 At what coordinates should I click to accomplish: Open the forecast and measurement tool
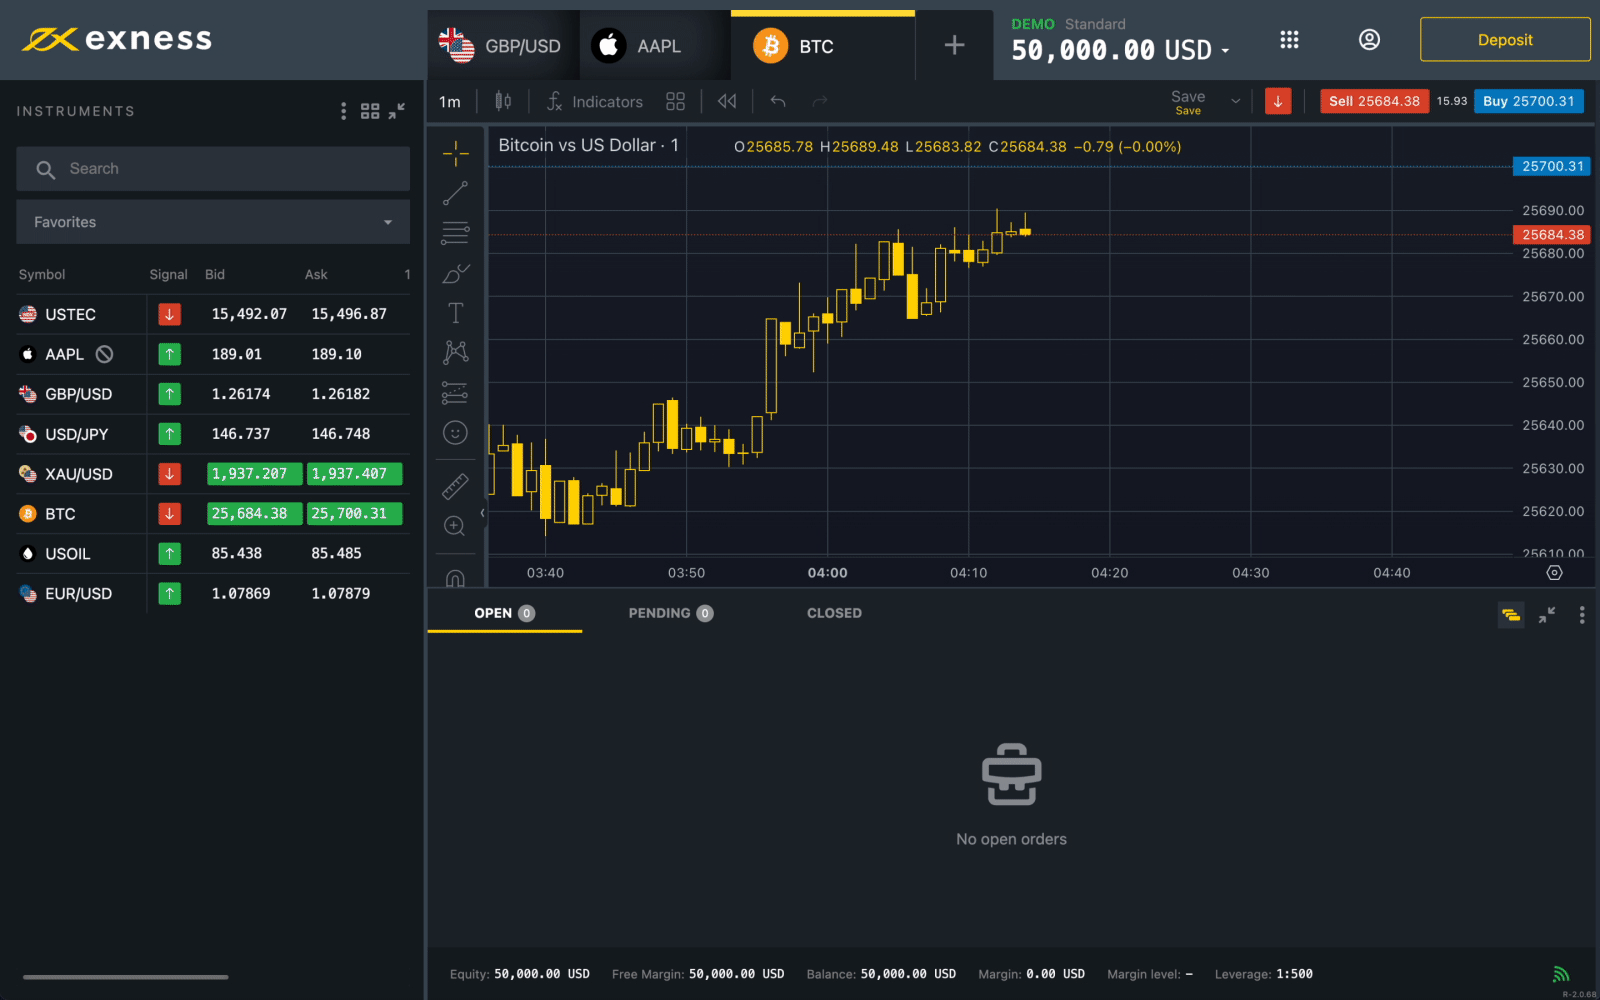[x=455, y=392]
